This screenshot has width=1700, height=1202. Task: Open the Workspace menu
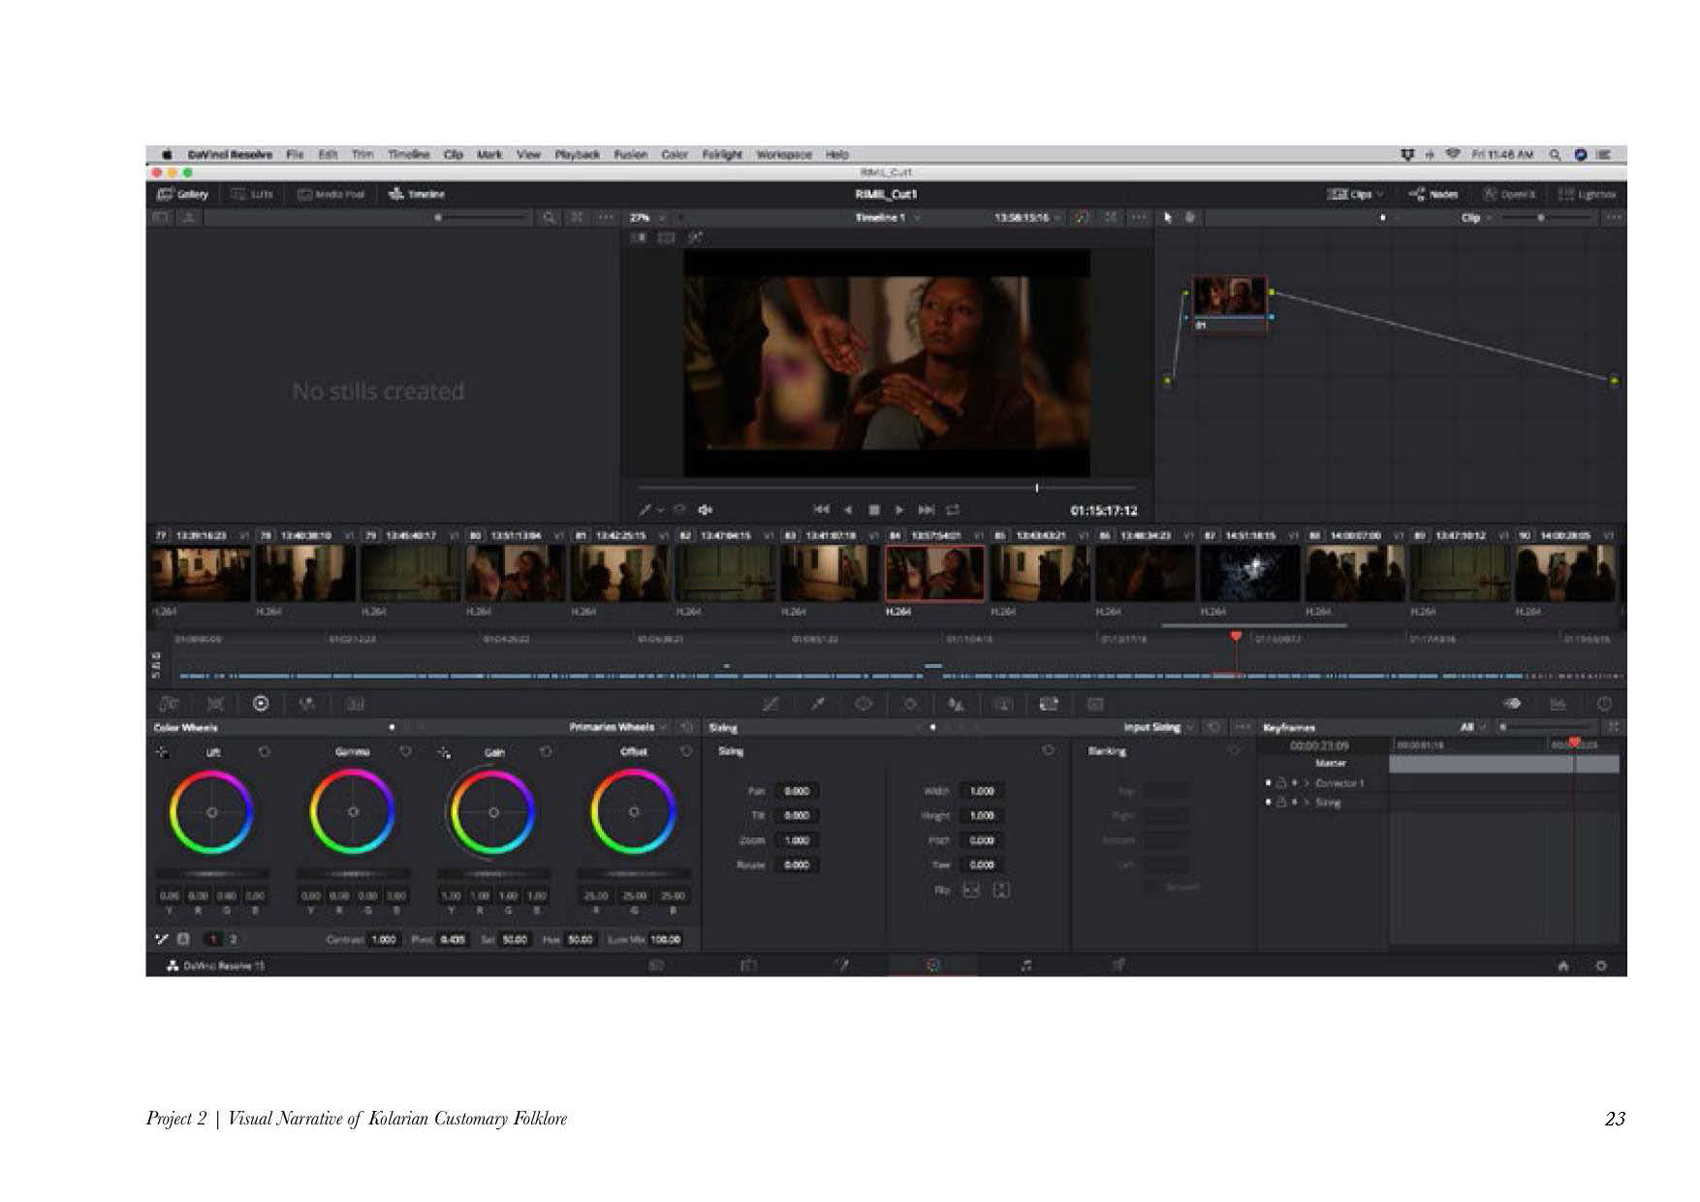tap(784, 155)
